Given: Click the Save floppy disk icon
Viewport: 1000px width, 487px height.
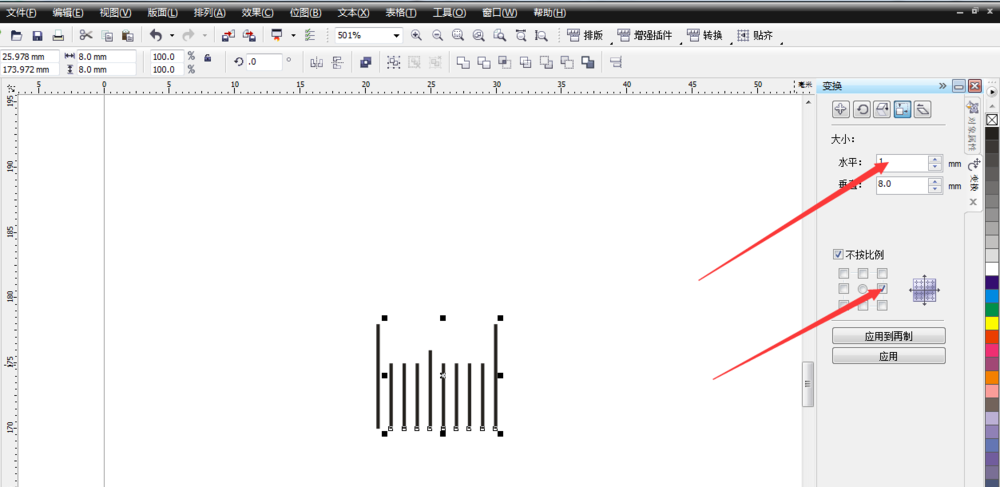Looking at the screenshot, I should click(37, 36).
